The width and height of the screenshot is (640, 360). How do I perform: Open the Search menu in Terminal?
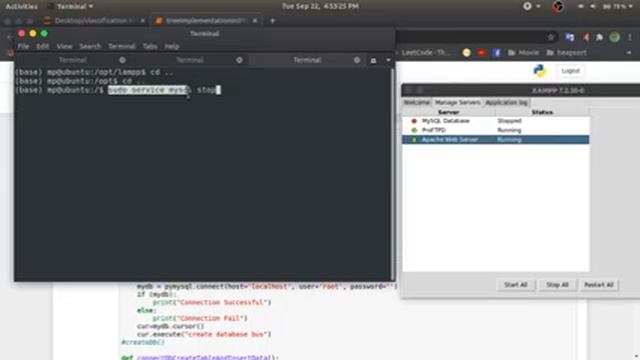[90, 47]
